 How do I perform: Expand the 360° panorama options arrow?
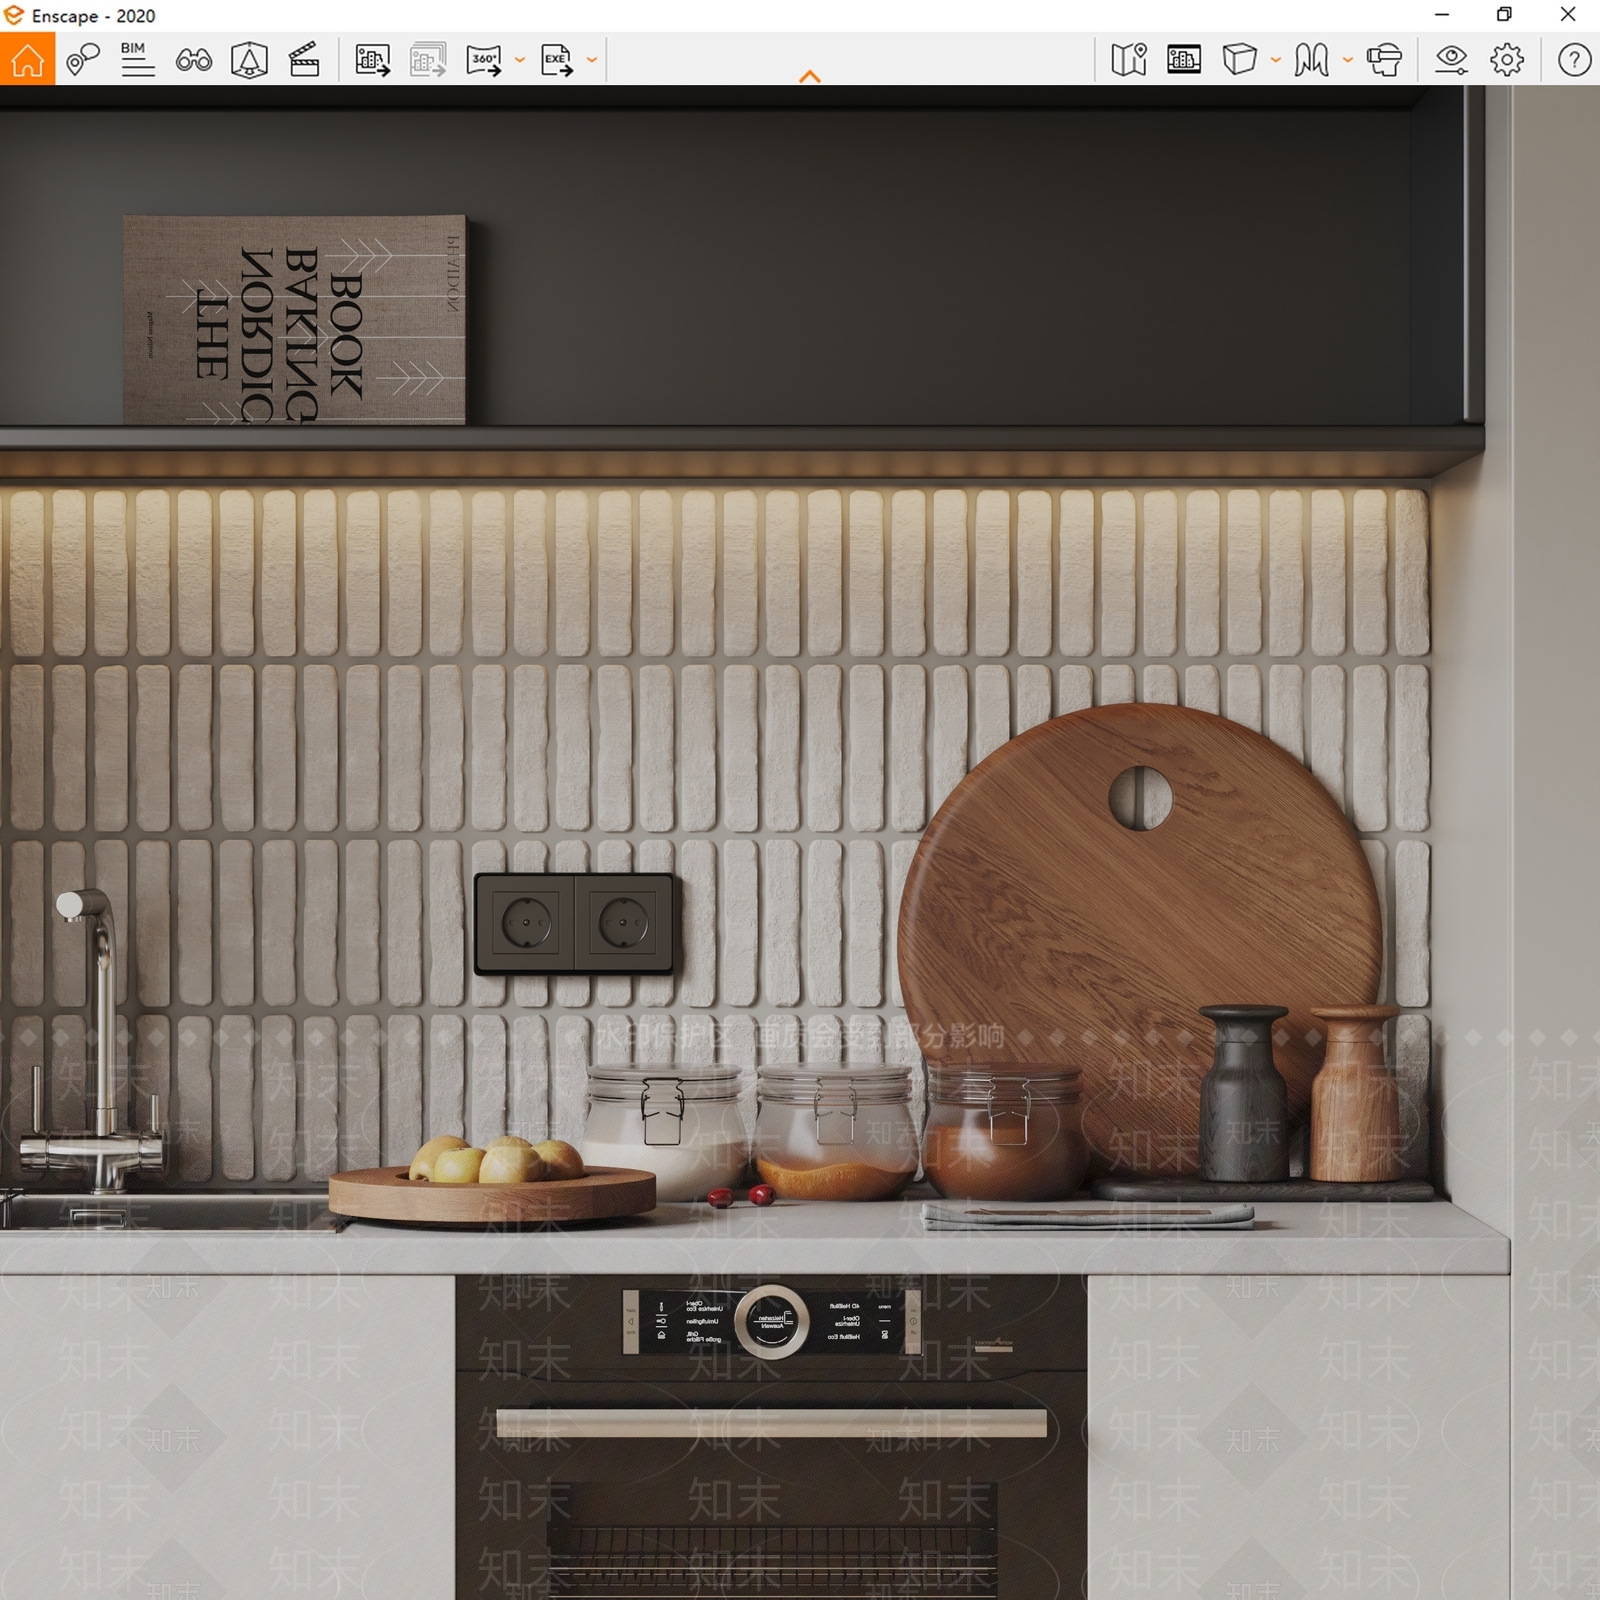coord(519,60)
